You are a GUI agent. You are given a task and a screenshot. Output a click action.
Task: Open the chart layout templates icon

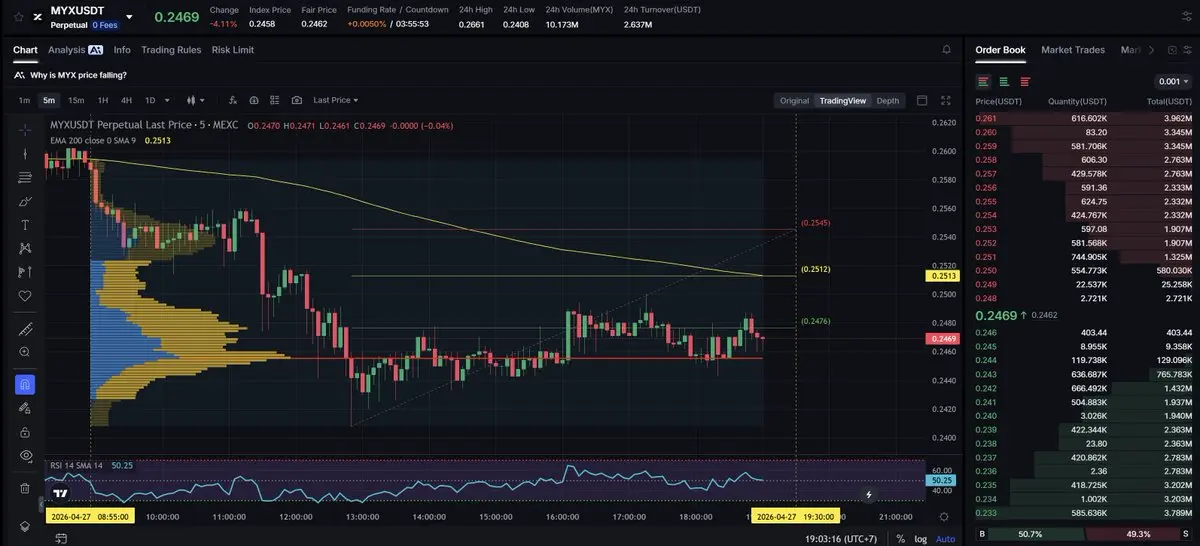[x=275, y=100]
